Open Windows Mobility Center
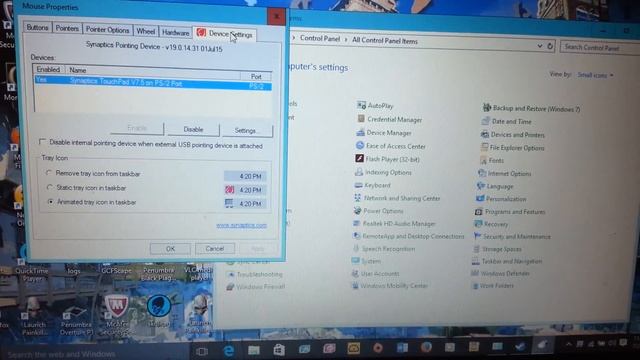 click(x=389, y=286)
